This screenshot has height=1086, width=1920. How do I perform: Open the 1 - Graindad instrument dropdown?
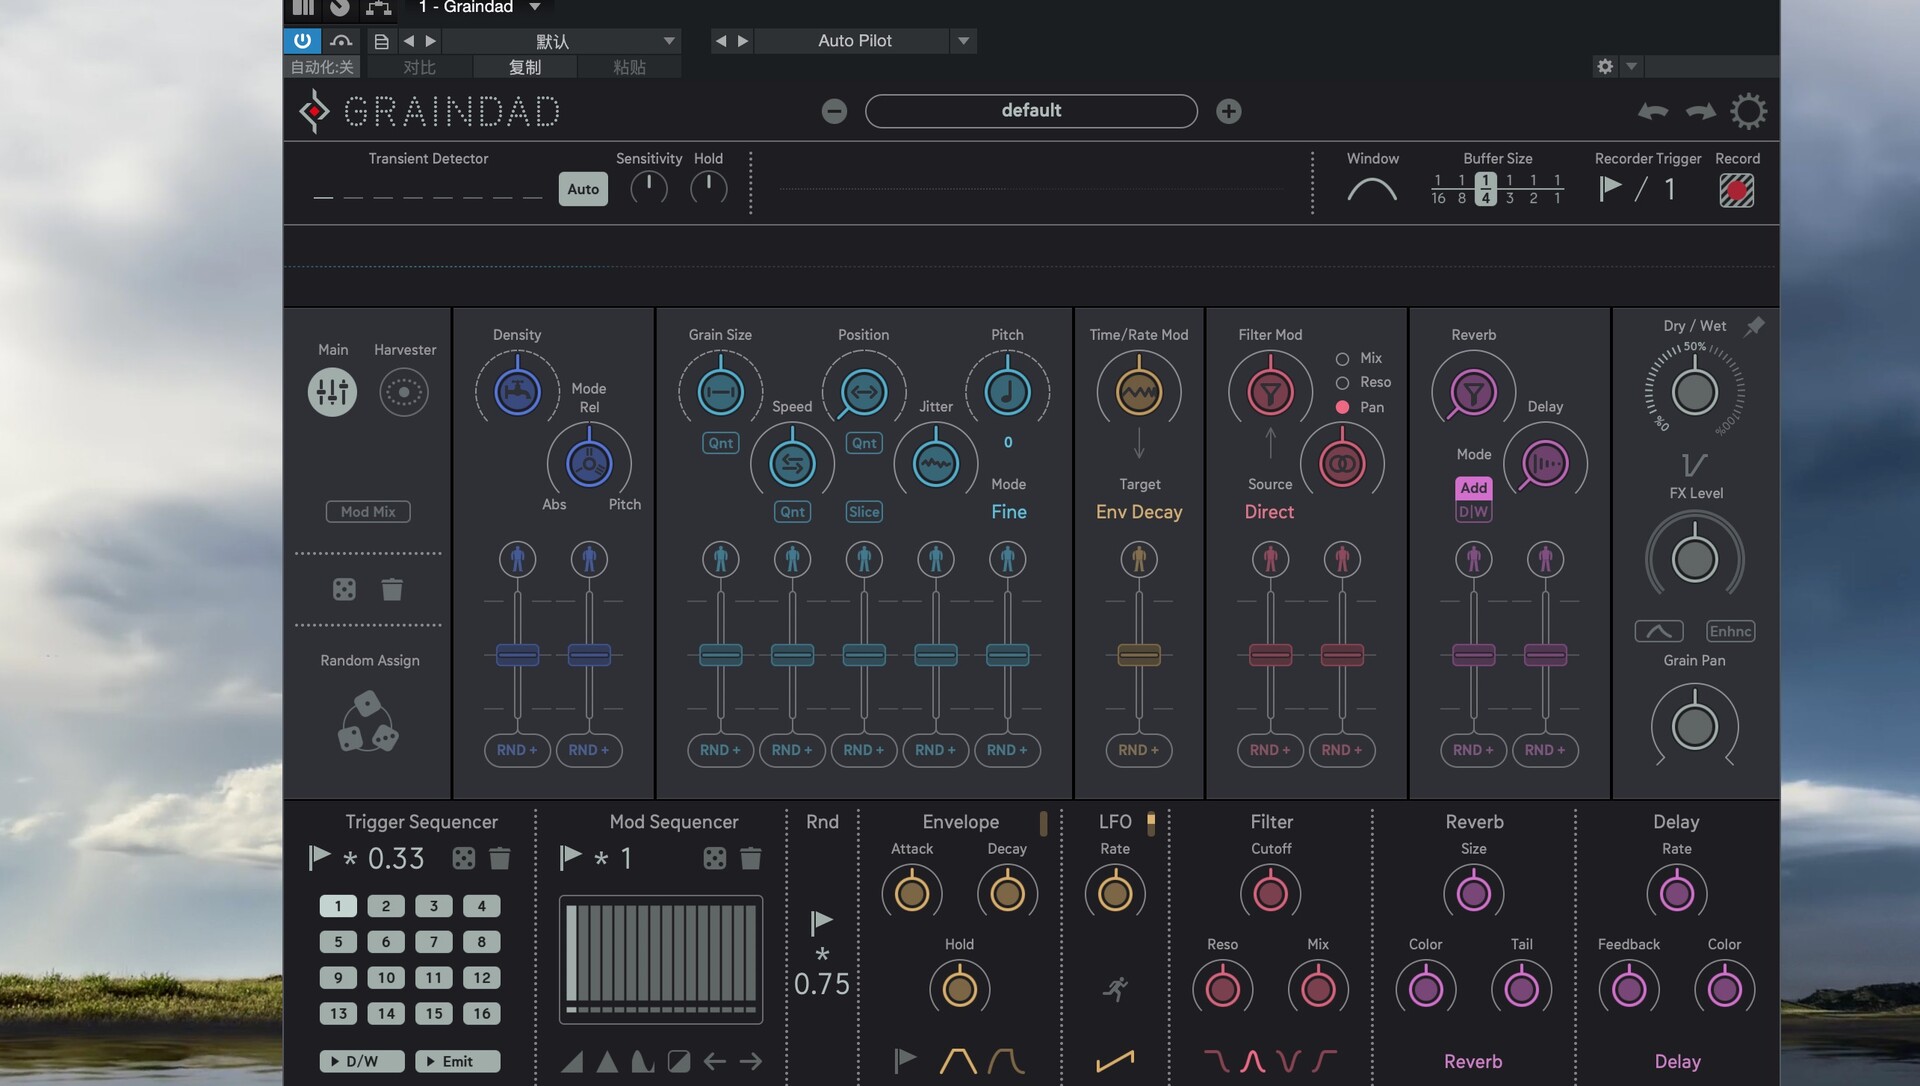pos(535,7)
